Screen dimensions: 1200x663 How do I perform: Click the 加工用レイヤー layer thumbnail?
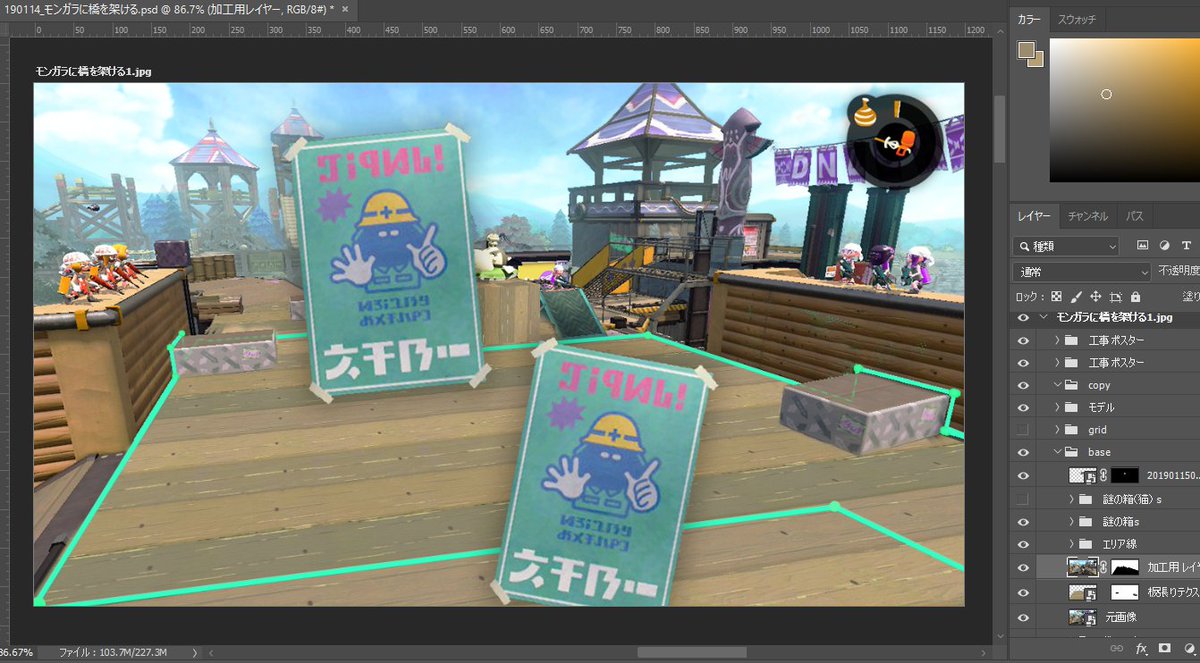tap(1083, 567)
